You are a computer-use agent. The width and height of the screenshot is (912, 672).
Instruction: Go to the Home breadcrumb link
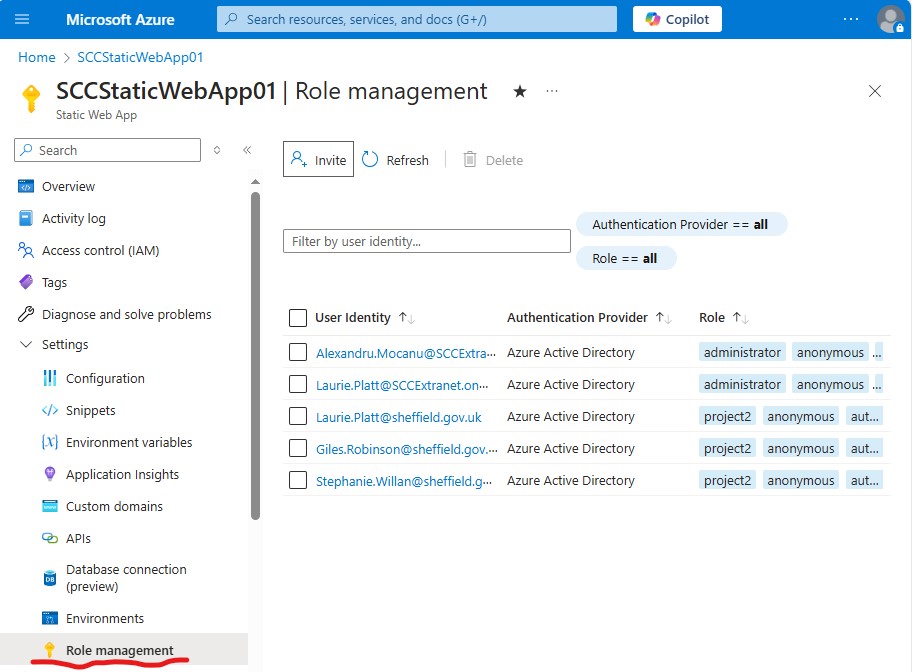click(x=37, y=57)
